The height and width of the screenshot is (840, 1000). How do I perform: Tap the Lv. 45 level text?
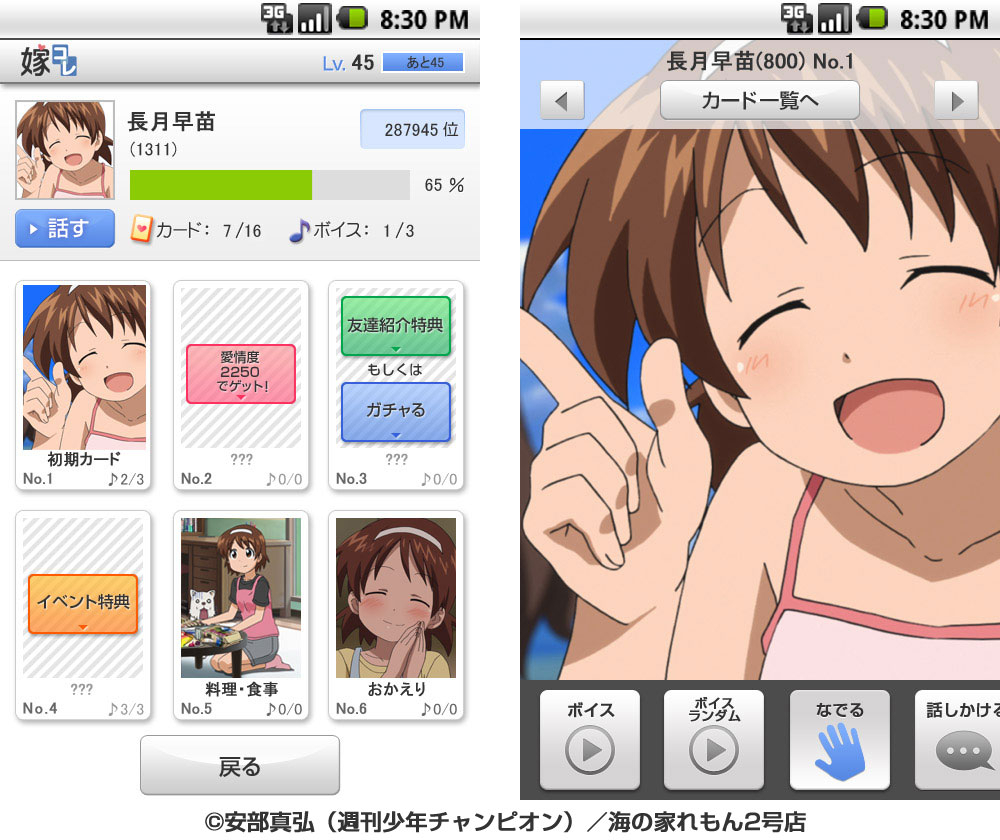pos(348,63)
